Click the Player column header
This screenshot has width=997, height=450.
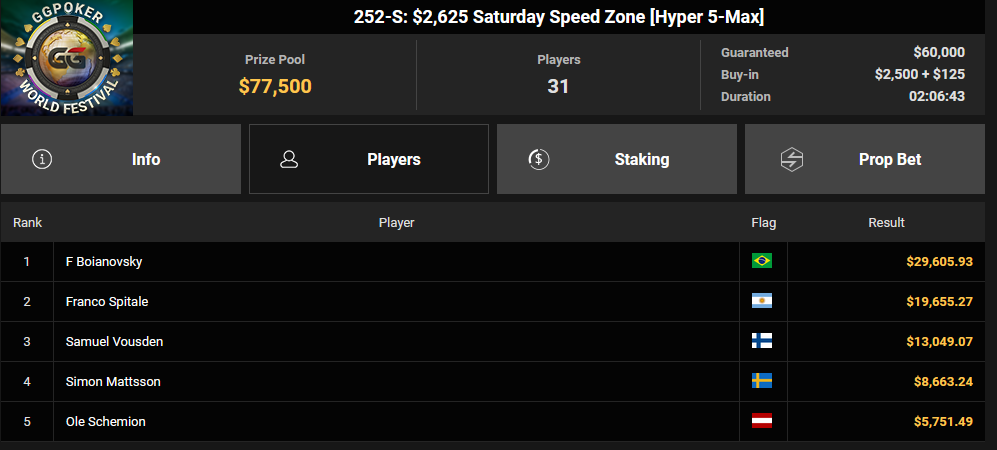tap(396, 222)
